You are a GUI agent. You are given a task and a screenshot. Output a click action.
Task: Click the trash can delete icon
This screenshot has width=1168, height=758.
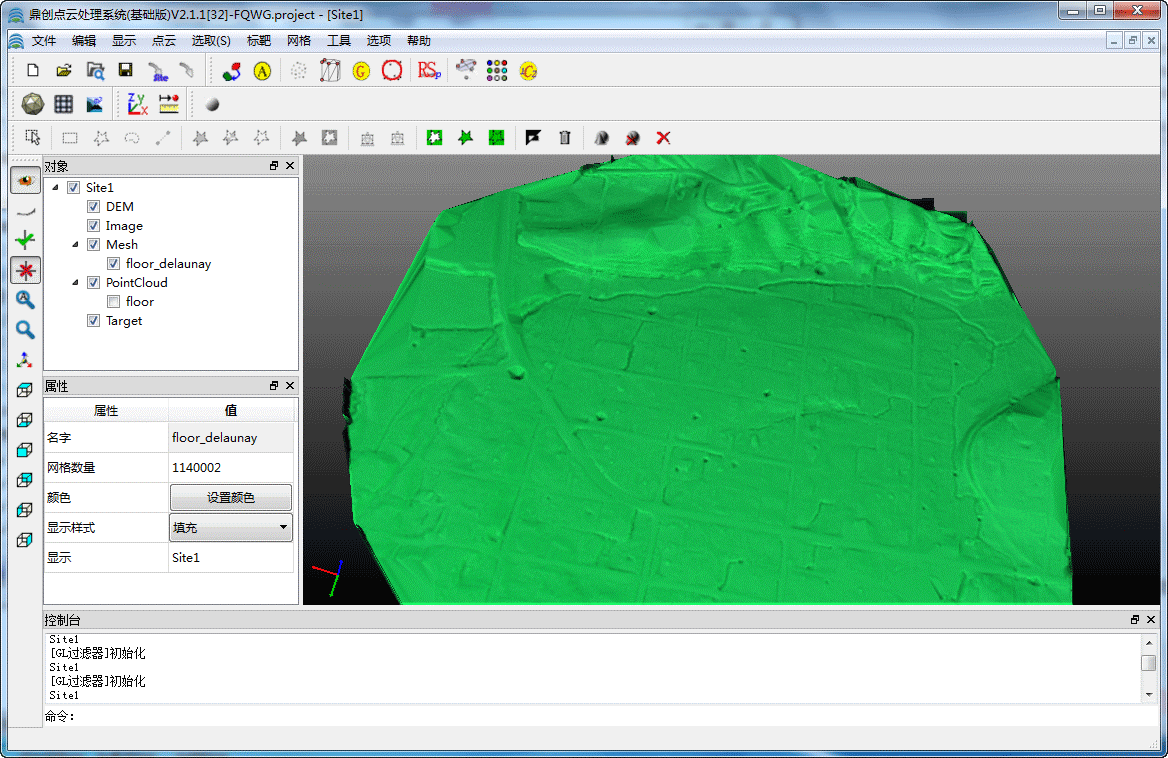(x=565, y=138)
